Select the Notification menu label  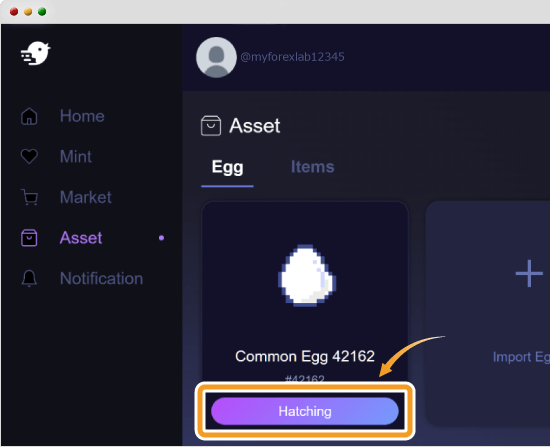(101, 279)
